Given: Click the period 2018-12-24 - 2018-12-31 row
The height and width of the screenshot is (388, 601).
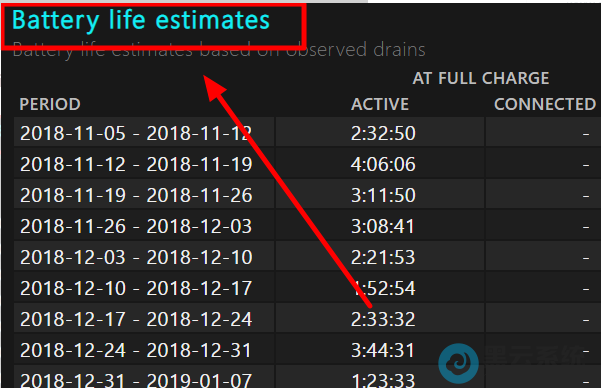Looking at the screenshot, I should [x=307, y=350].
